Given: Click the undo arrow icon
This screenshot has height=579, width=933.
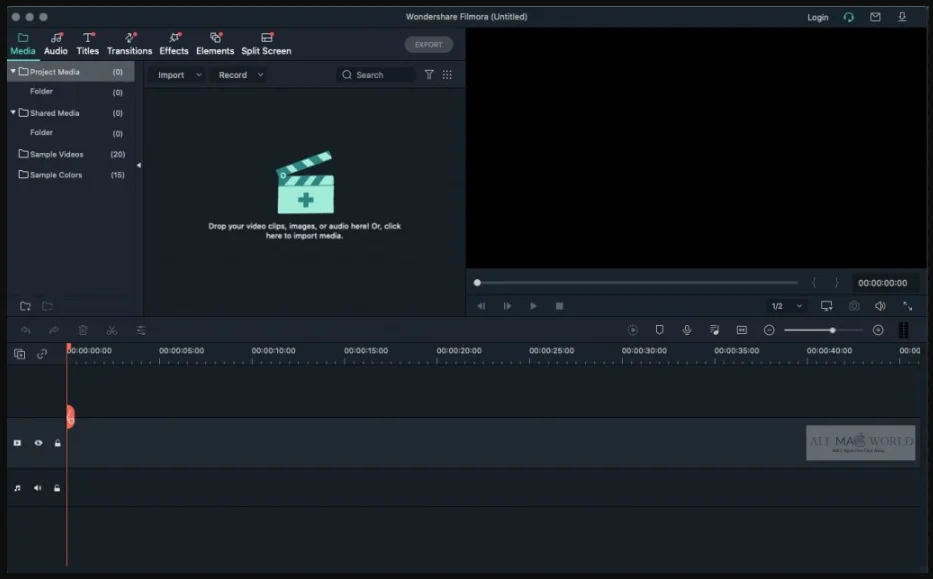Looking at the screenshot, I should [x=26, y=330].
